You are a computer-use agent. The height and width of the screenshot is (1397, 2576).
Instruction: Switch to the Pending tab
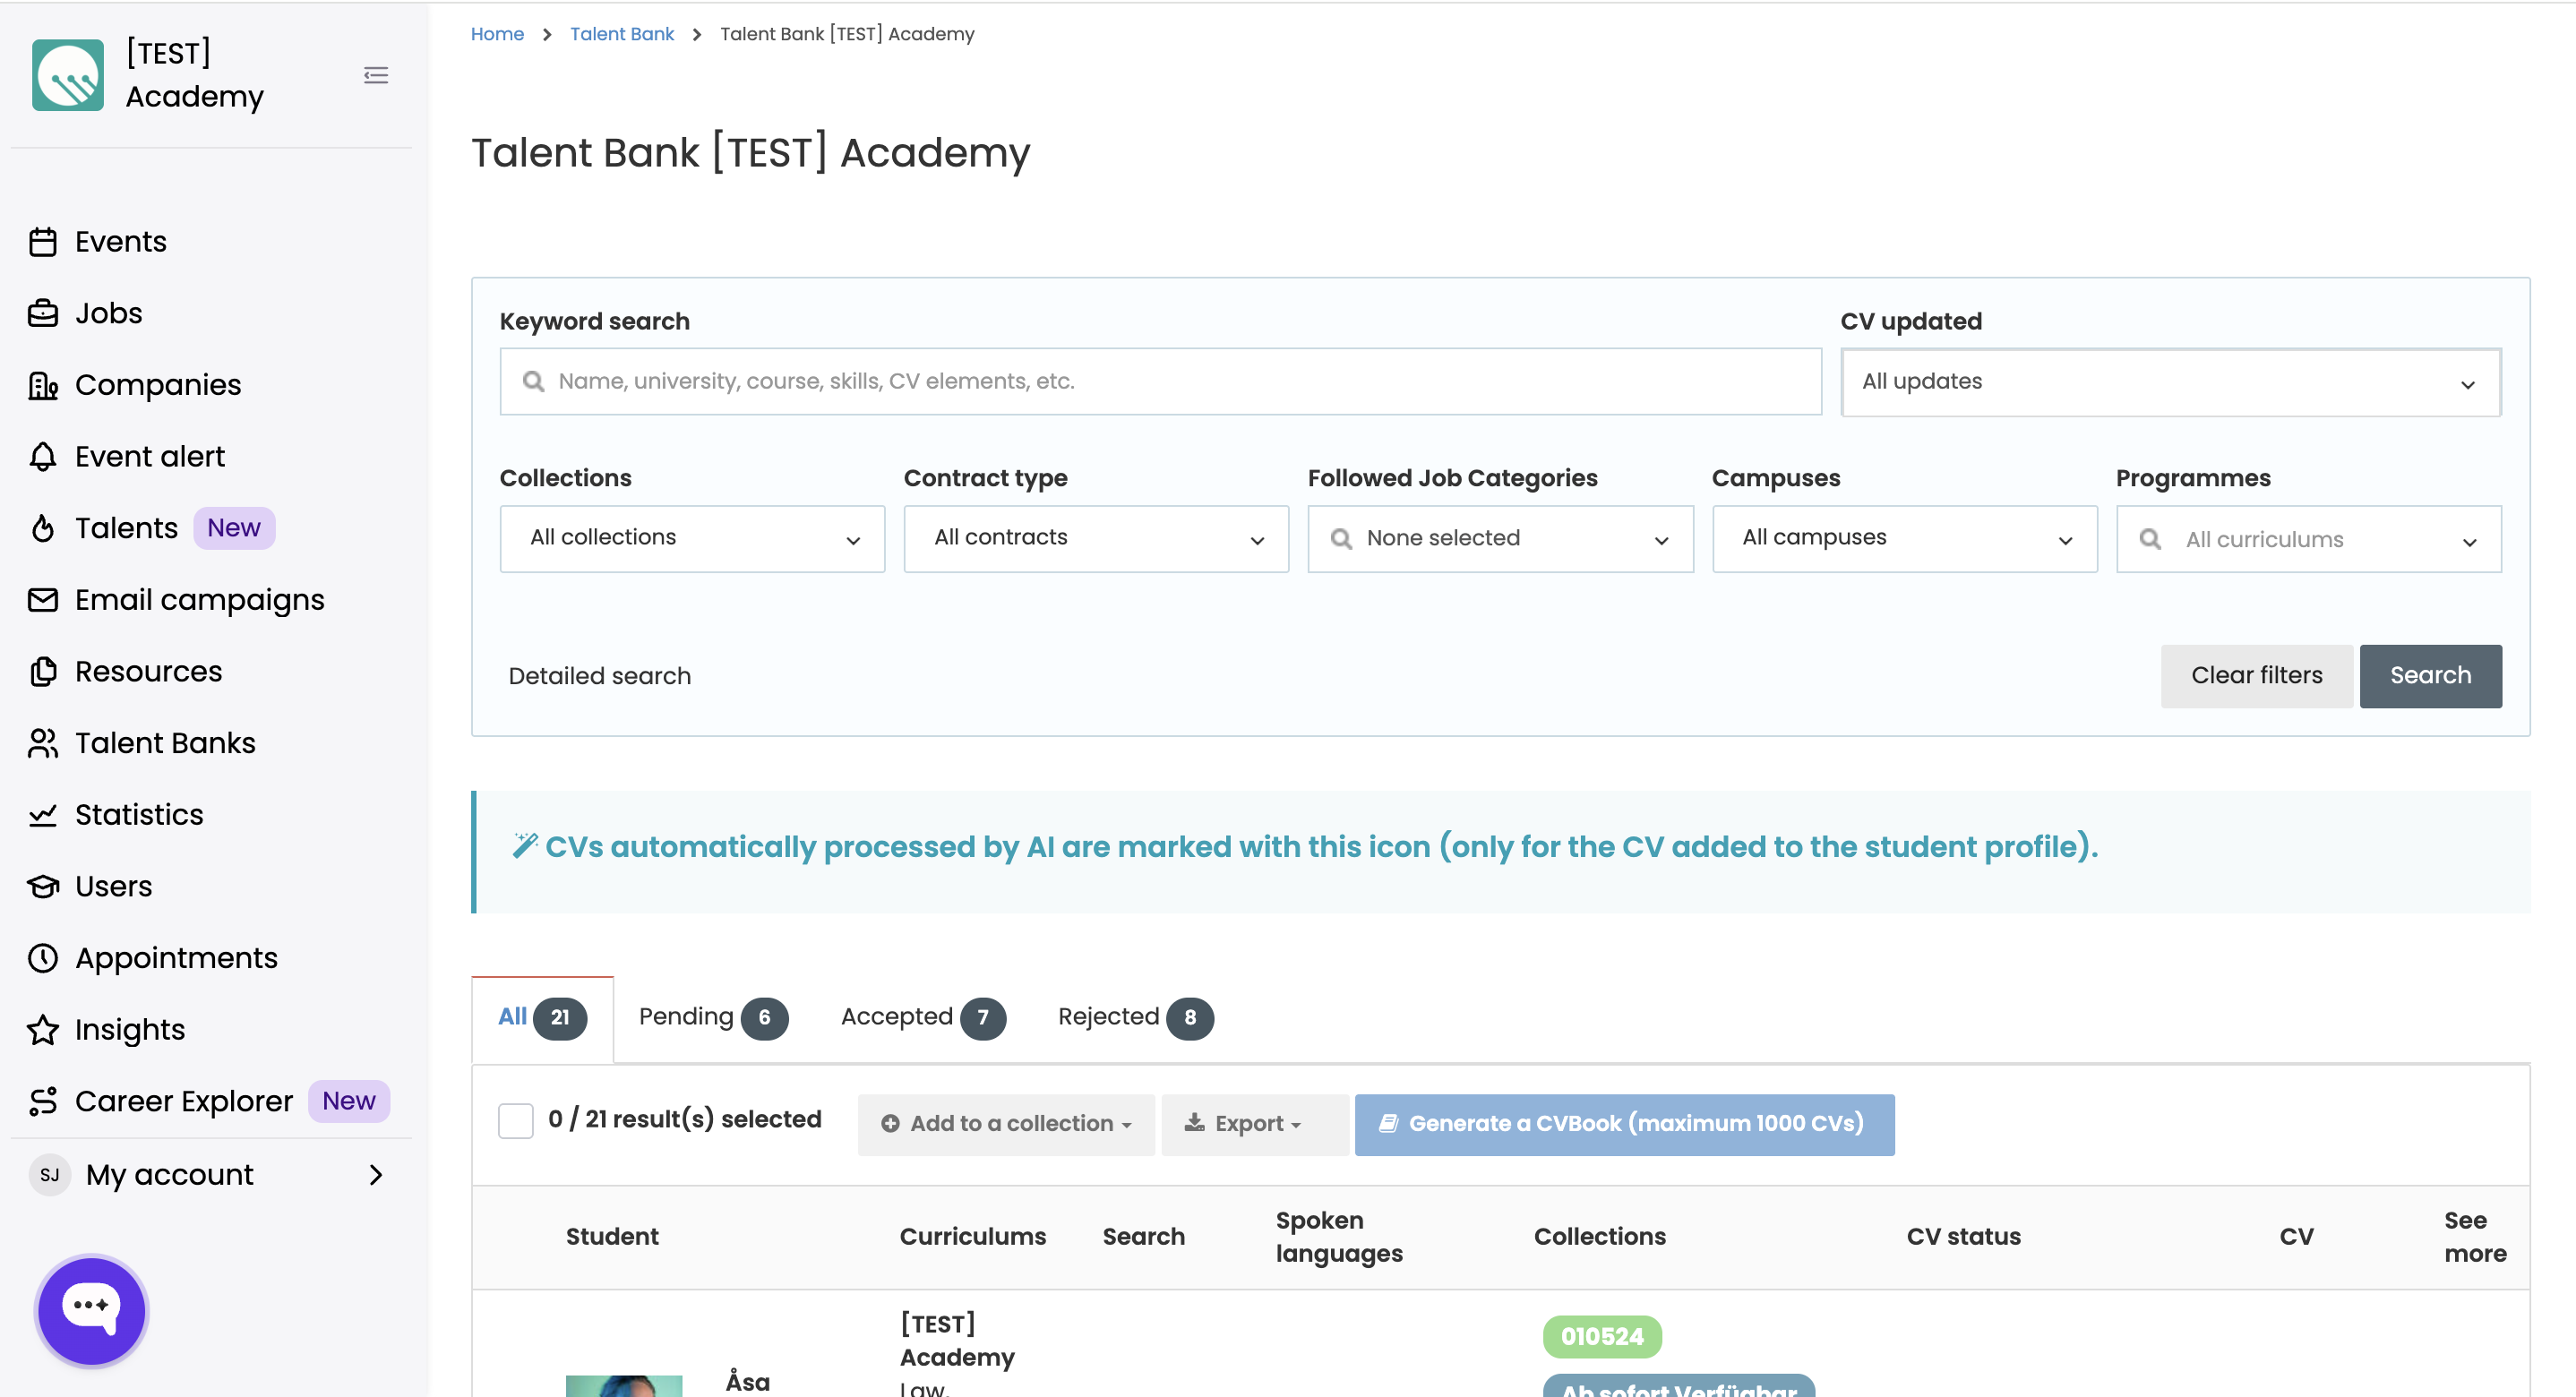click(712, 1017)
